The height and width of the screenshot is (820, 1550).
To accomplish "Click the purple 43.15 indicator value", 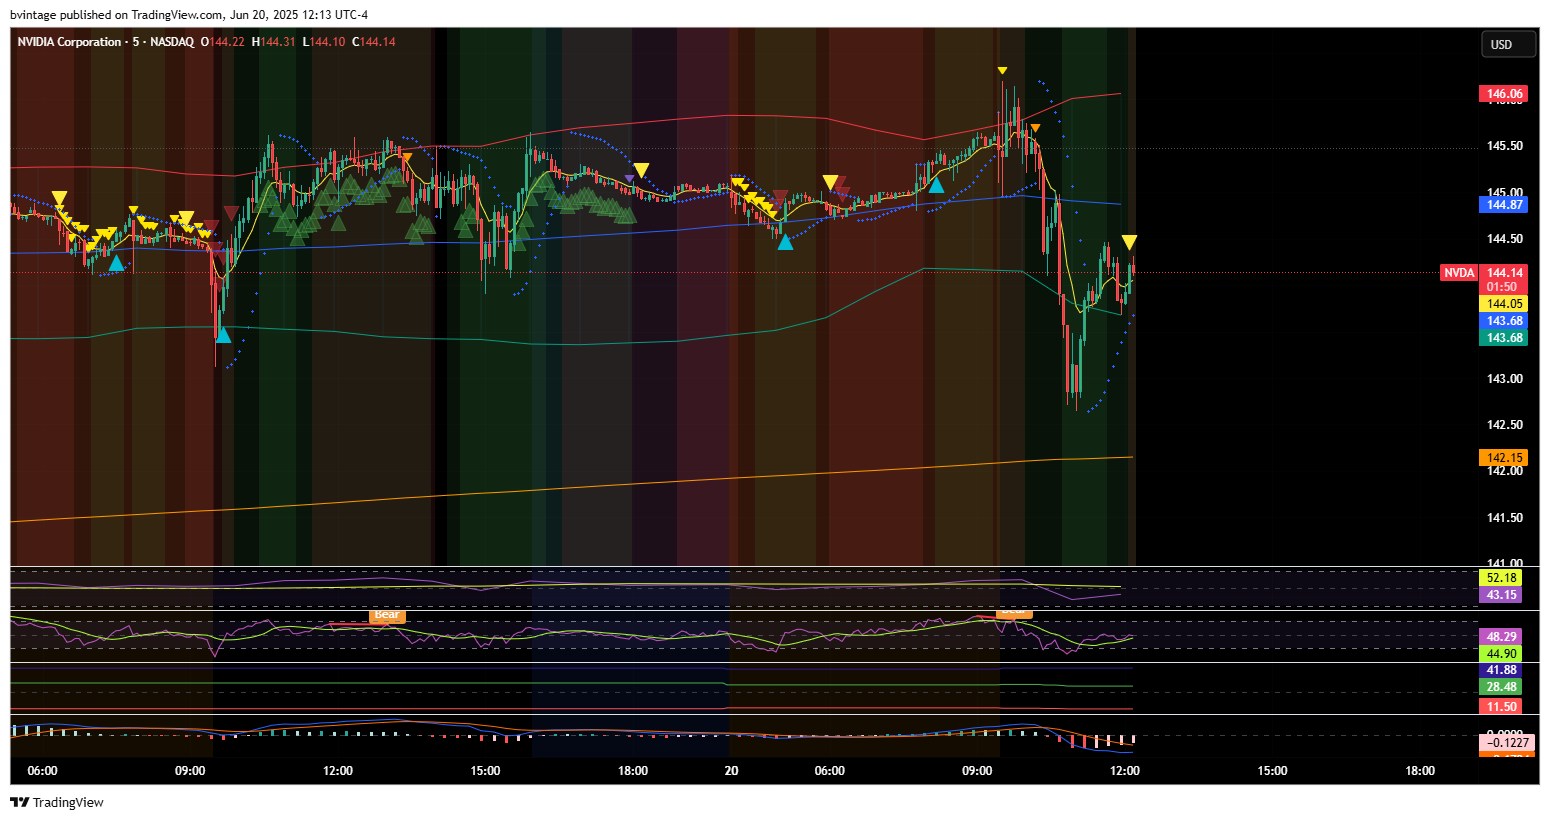I will pyautogui.click(x=1500, y=595).
